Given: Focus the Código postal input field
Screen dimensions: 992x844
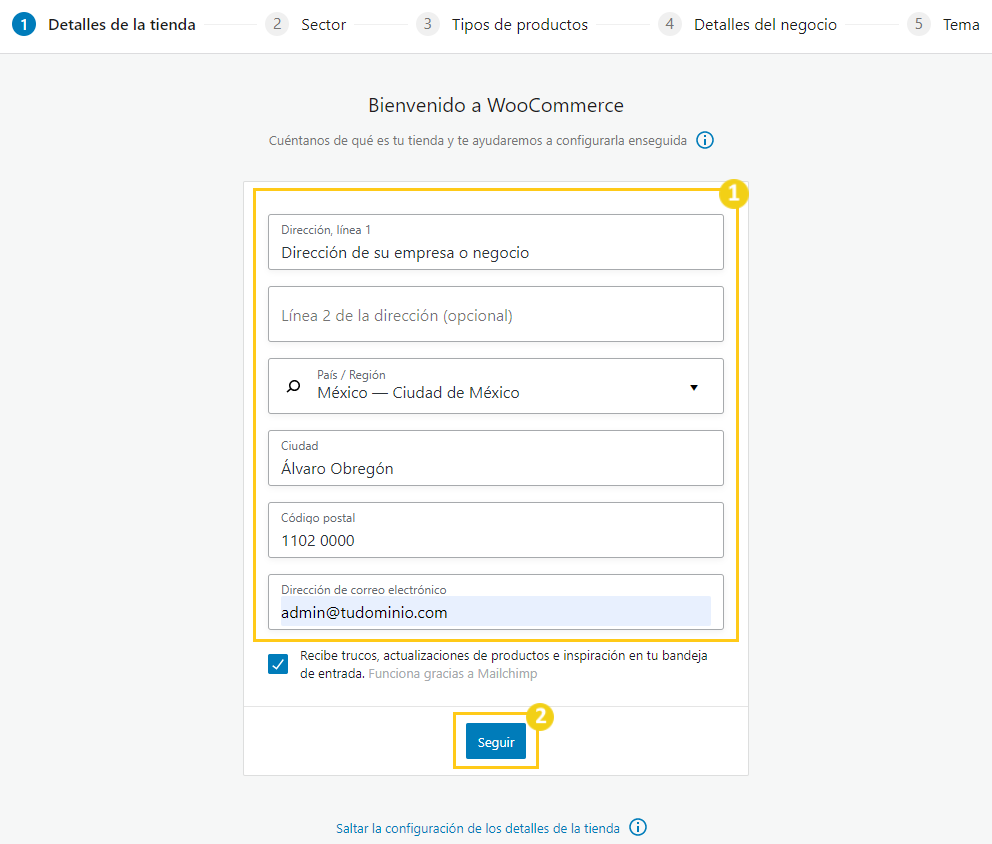Looking at the screenshot, I should click(x=495, y=530).
